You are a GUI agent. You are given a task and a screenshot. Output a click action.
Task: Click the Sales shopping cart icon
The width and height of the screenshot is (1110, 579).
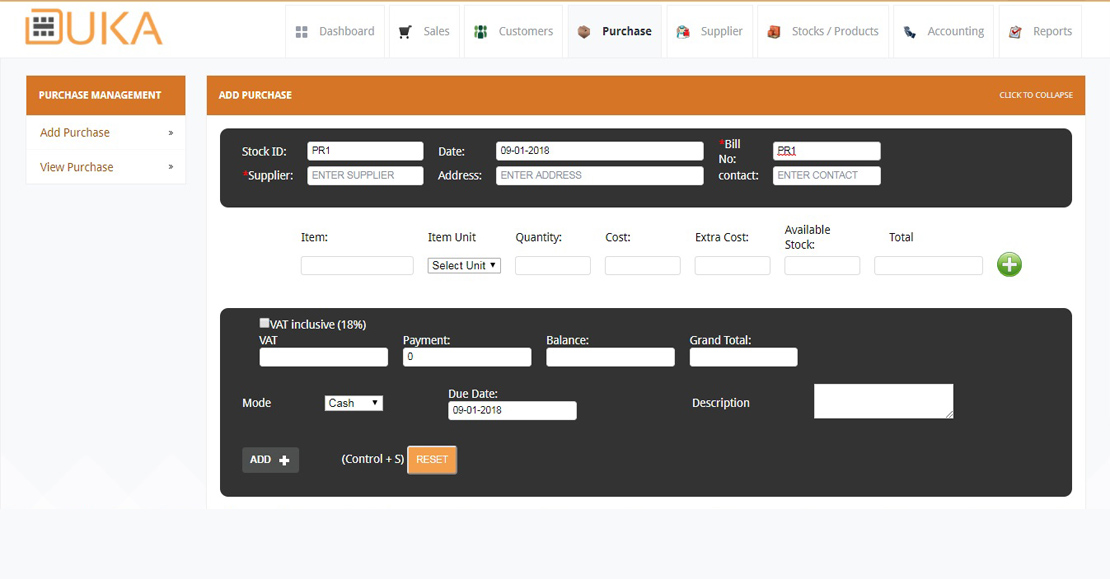pos(405,32)
